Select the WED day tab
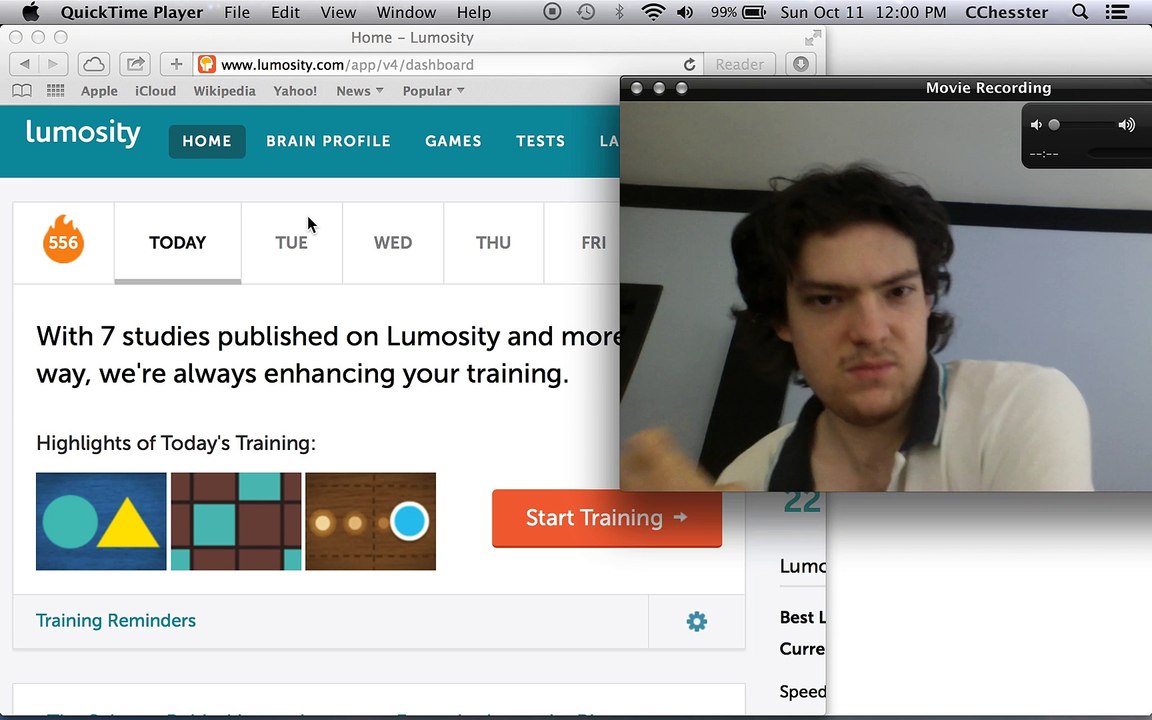The width and height of the screenshot is (1152, 720). pos(393,242)
